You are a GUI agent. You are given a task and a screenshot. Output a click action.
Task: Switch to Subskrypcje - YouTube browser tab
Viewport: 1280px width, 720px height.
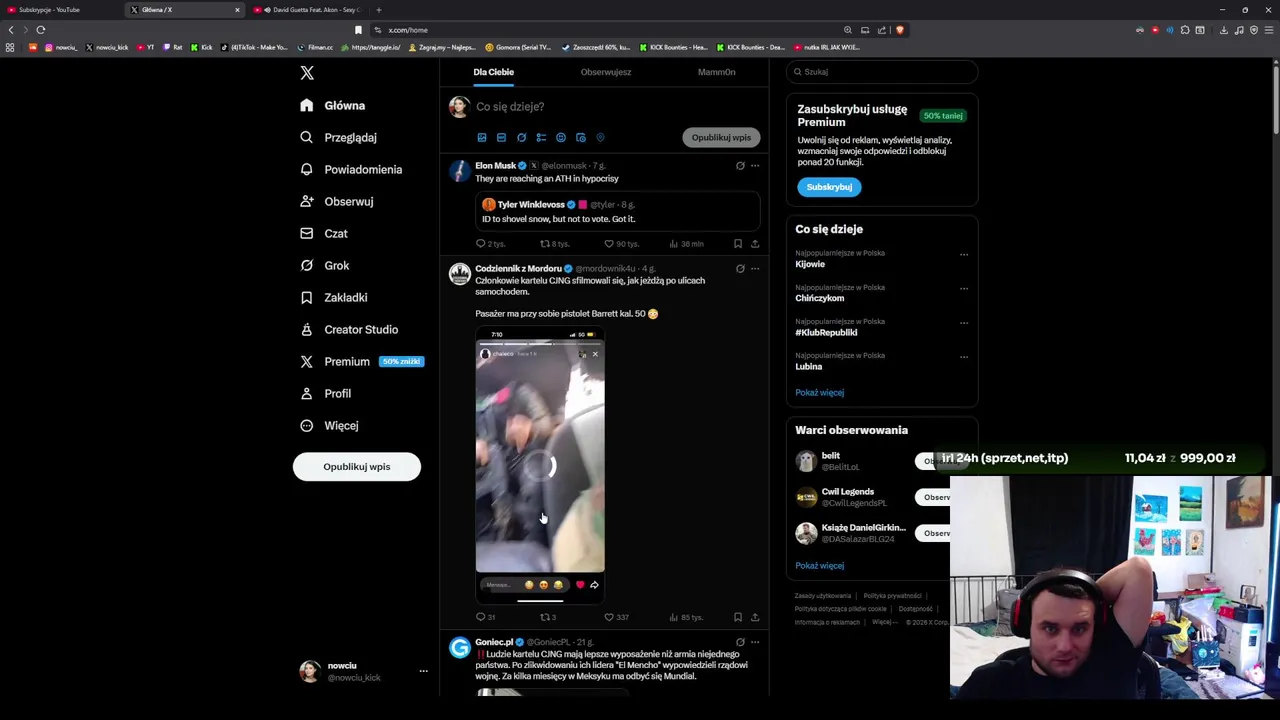(x=60, y=10)
